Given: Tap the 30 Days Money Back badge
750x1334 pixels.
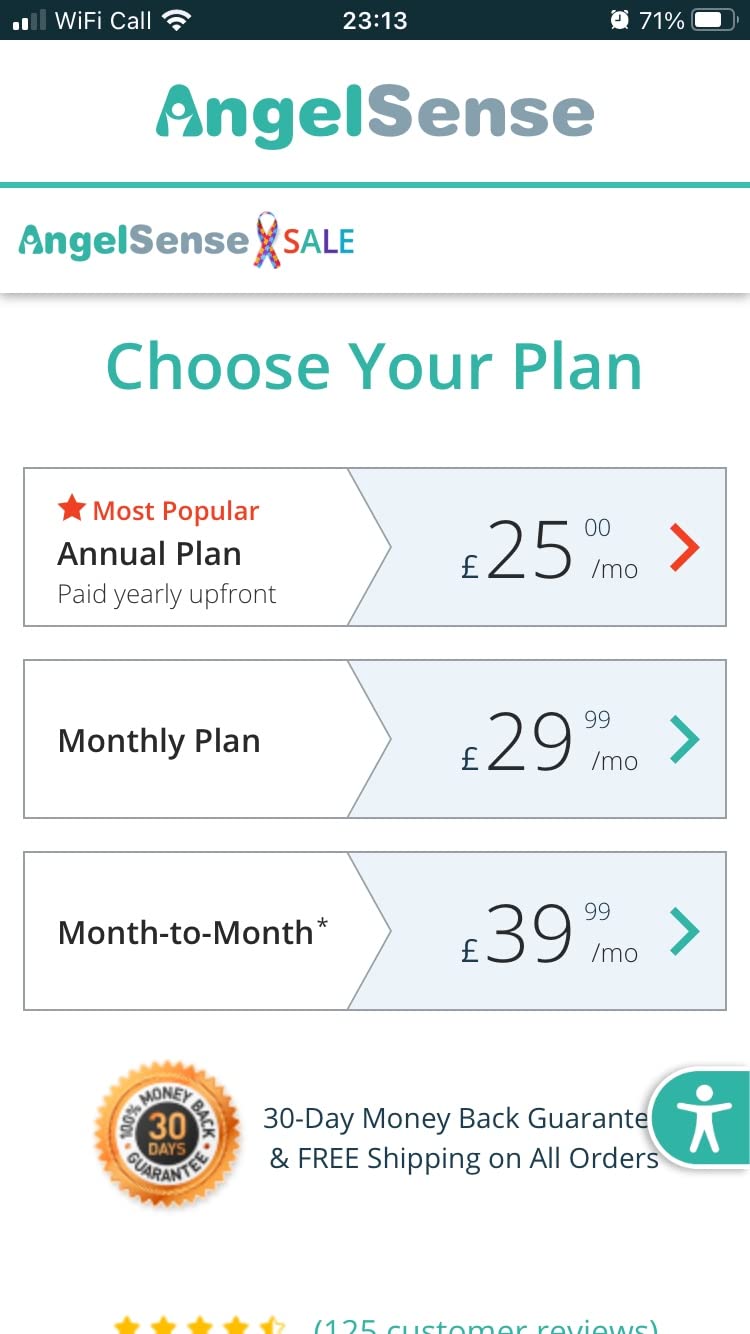Looking at the screenshot, I should [167, 1136].
